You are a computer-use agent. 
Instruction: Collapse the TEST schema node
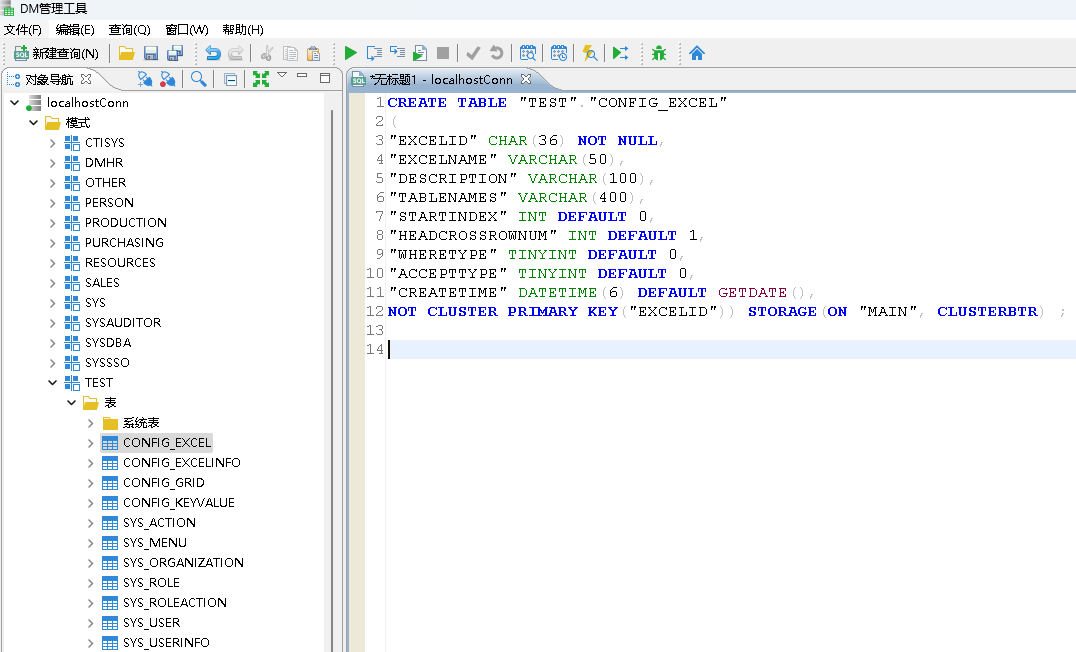click(x=53, y=382)
